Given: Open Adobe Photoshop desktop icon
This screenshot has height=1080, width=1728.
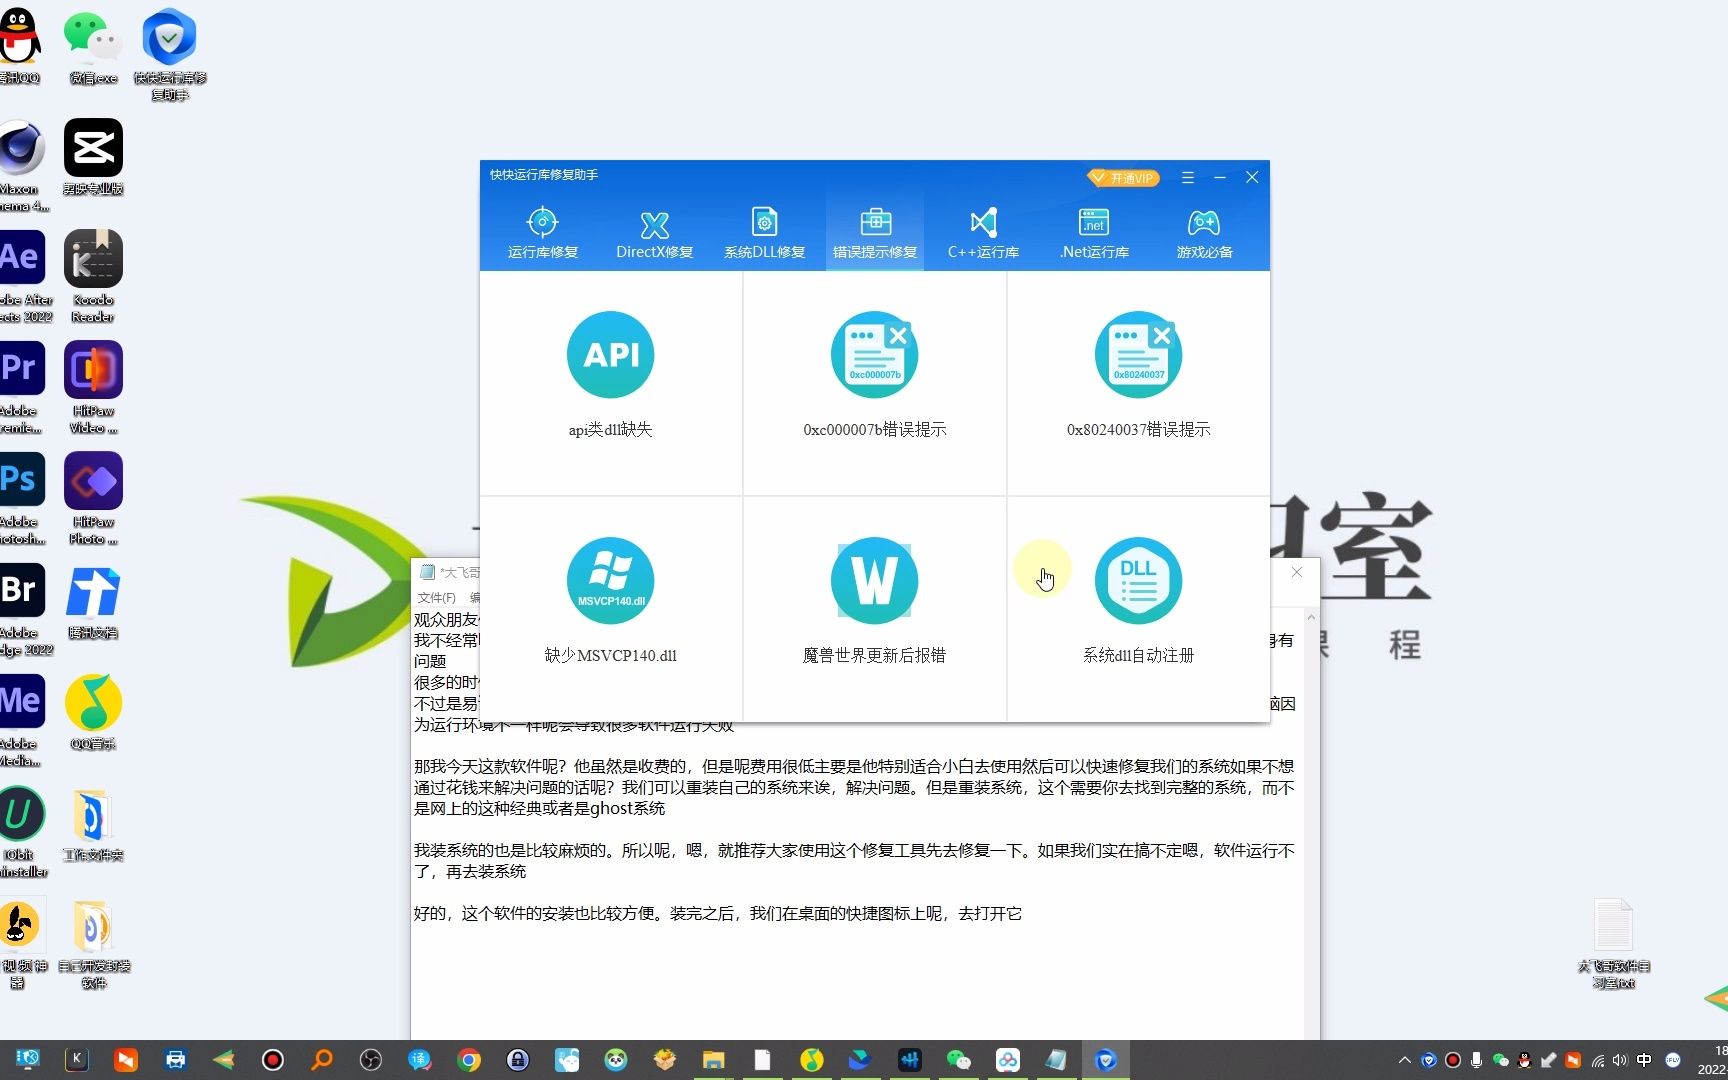Looking at the screenshot, I should (x=21, y=499).
